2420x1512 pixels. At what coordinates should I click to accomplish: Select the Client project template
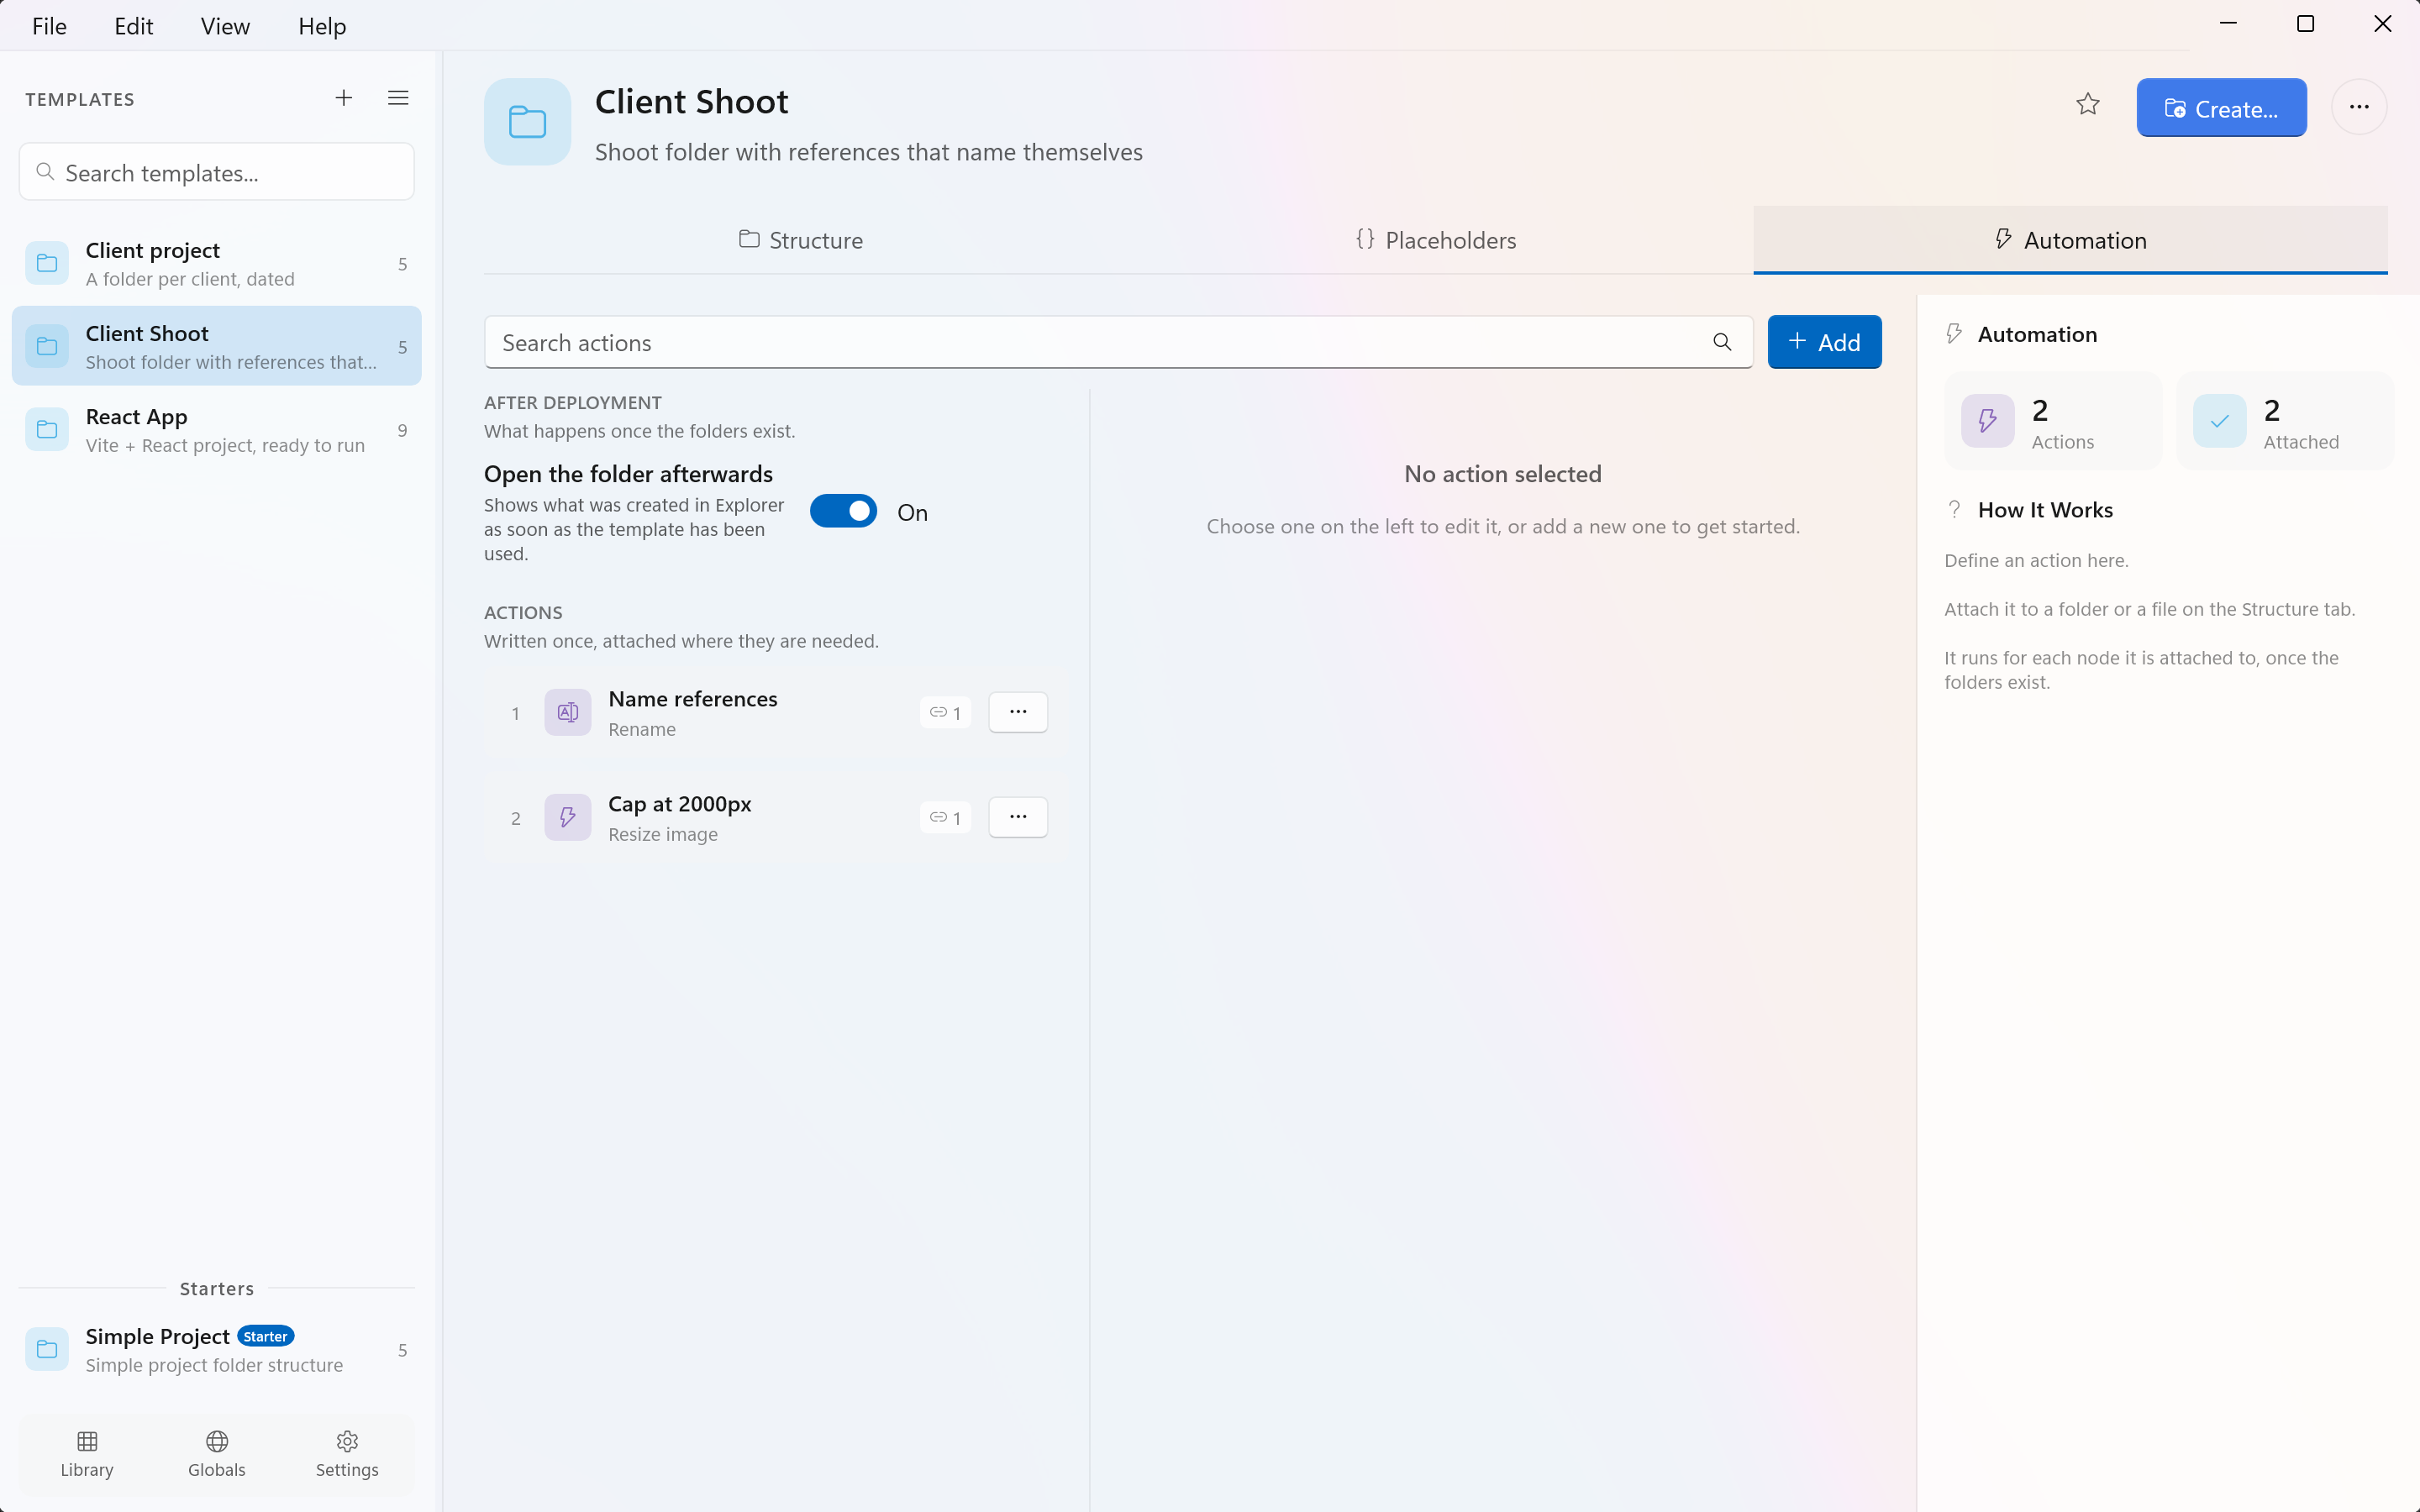[217, 263]
